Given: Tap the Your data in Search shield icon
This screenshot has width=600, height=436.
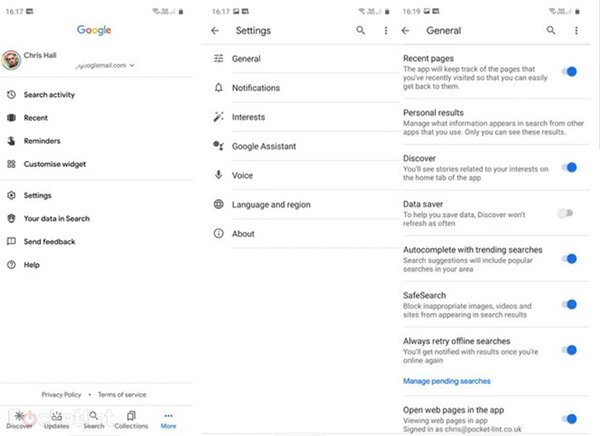Looking at the screenshot, I should coord(11,219).
